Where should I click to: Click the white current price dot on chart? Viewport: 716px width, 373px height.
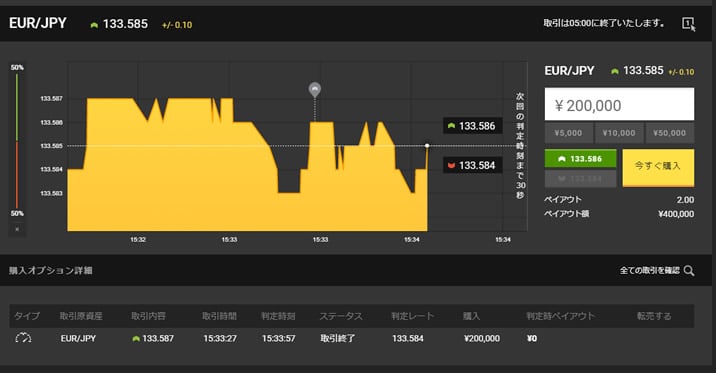427,146
